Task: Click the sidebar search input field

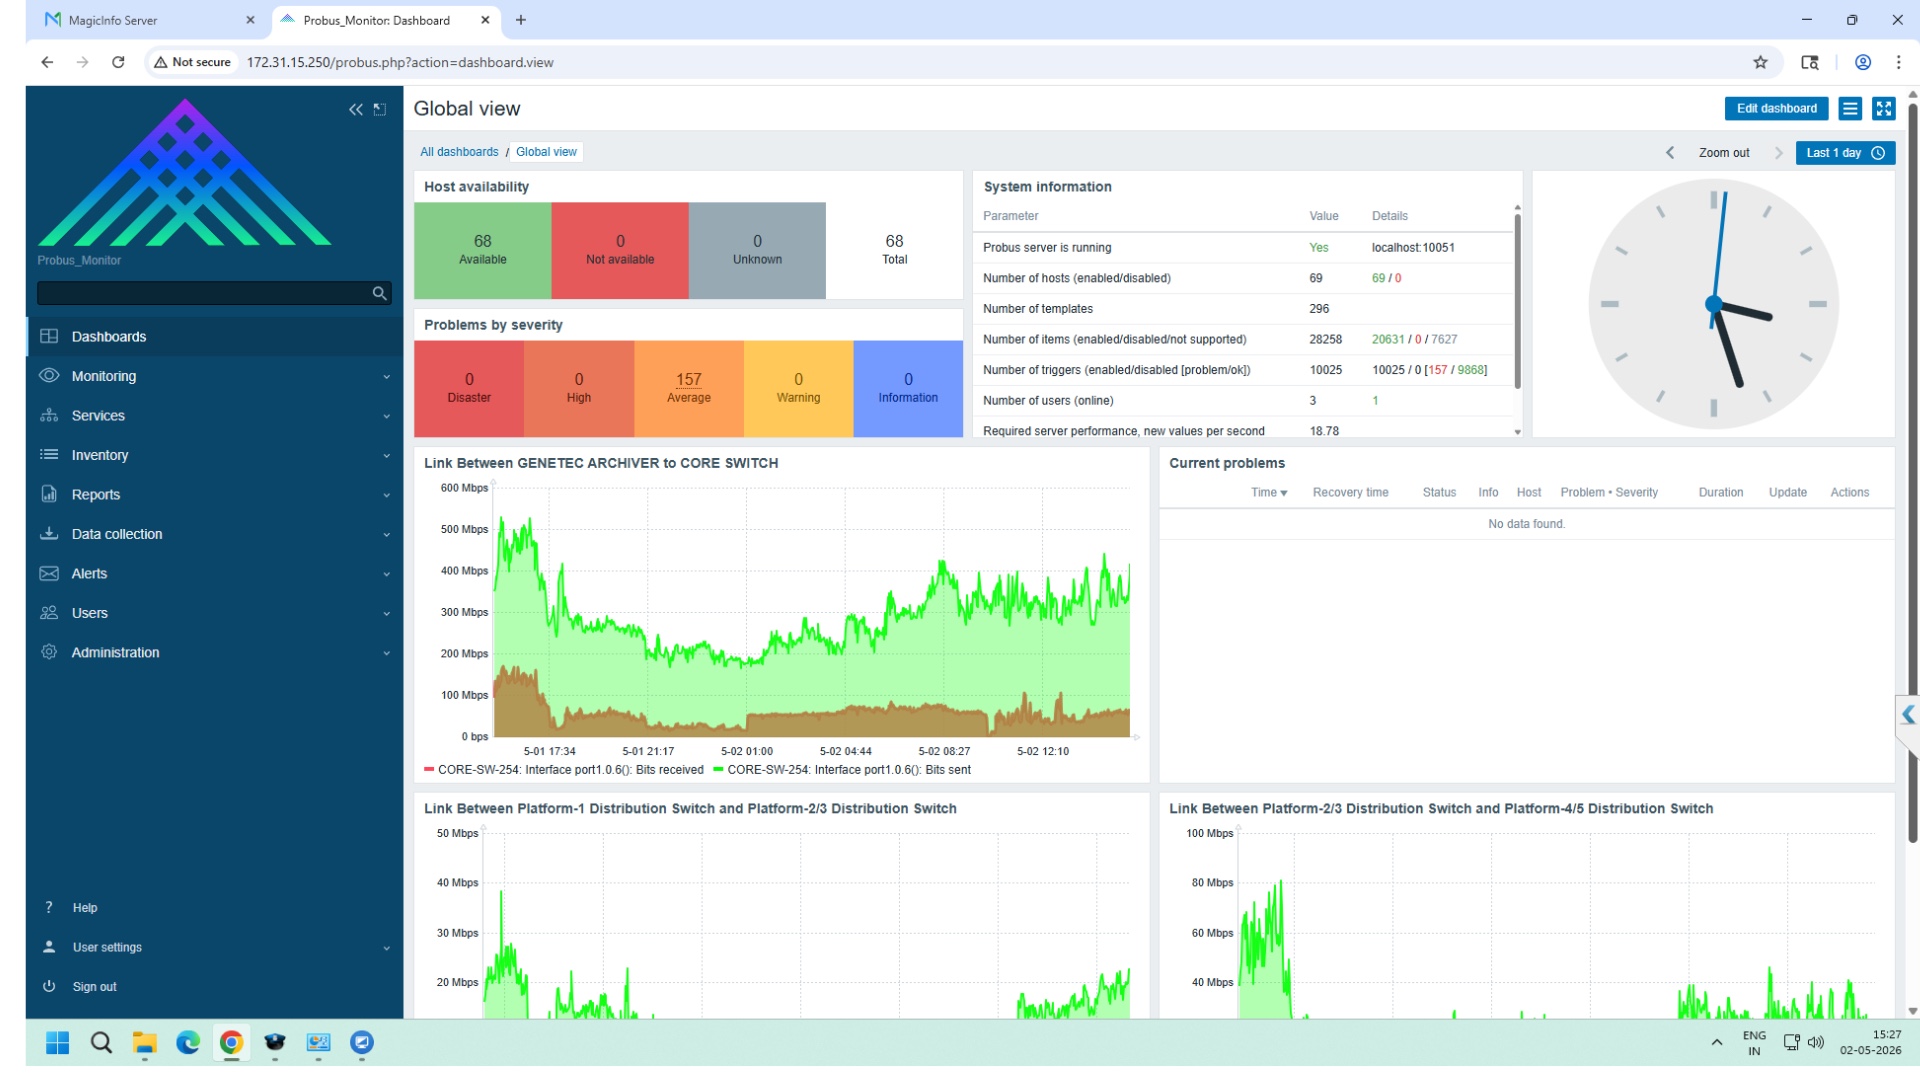Action: click(203, 293)
